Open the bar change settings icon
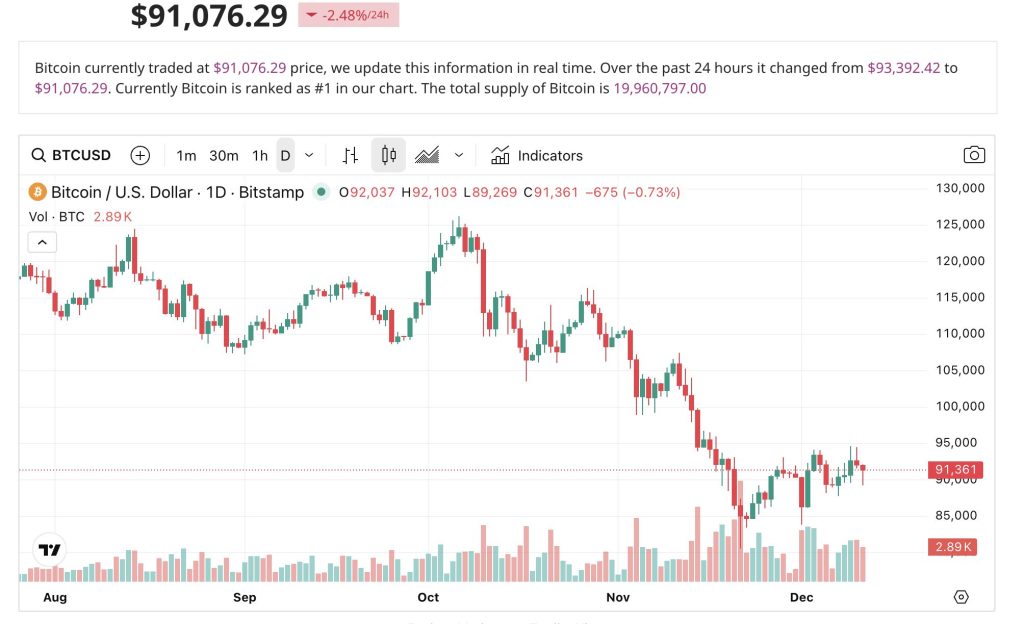Screen dimensions: 1024x624 tap(349, 155)
